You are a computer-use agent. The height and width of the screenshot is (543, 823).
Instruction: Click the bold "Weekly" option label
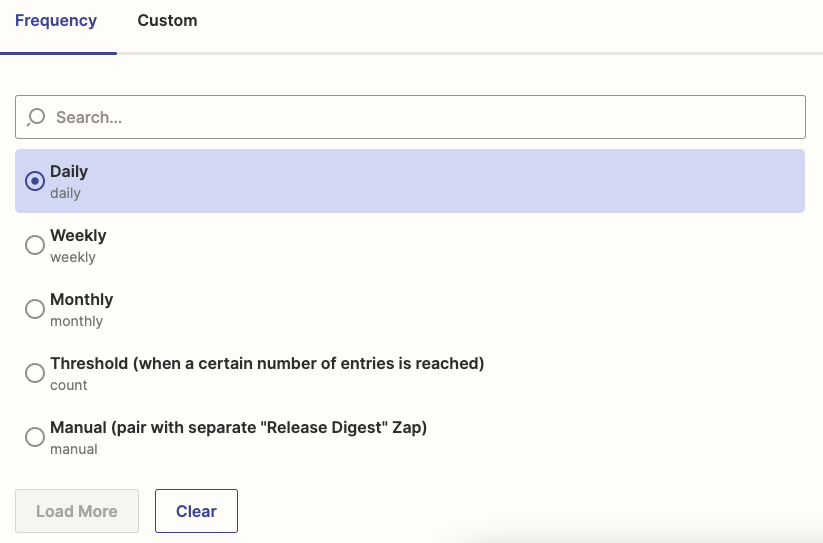78,236
